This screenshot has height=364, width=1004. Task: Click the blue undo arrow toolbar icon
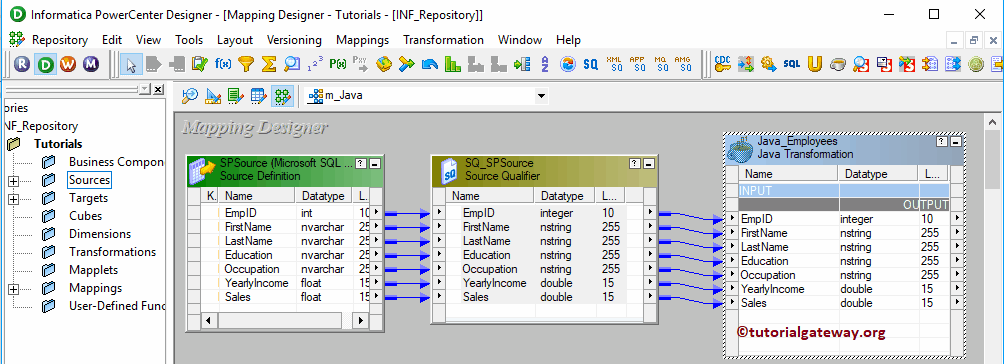(x=430, y=64)
